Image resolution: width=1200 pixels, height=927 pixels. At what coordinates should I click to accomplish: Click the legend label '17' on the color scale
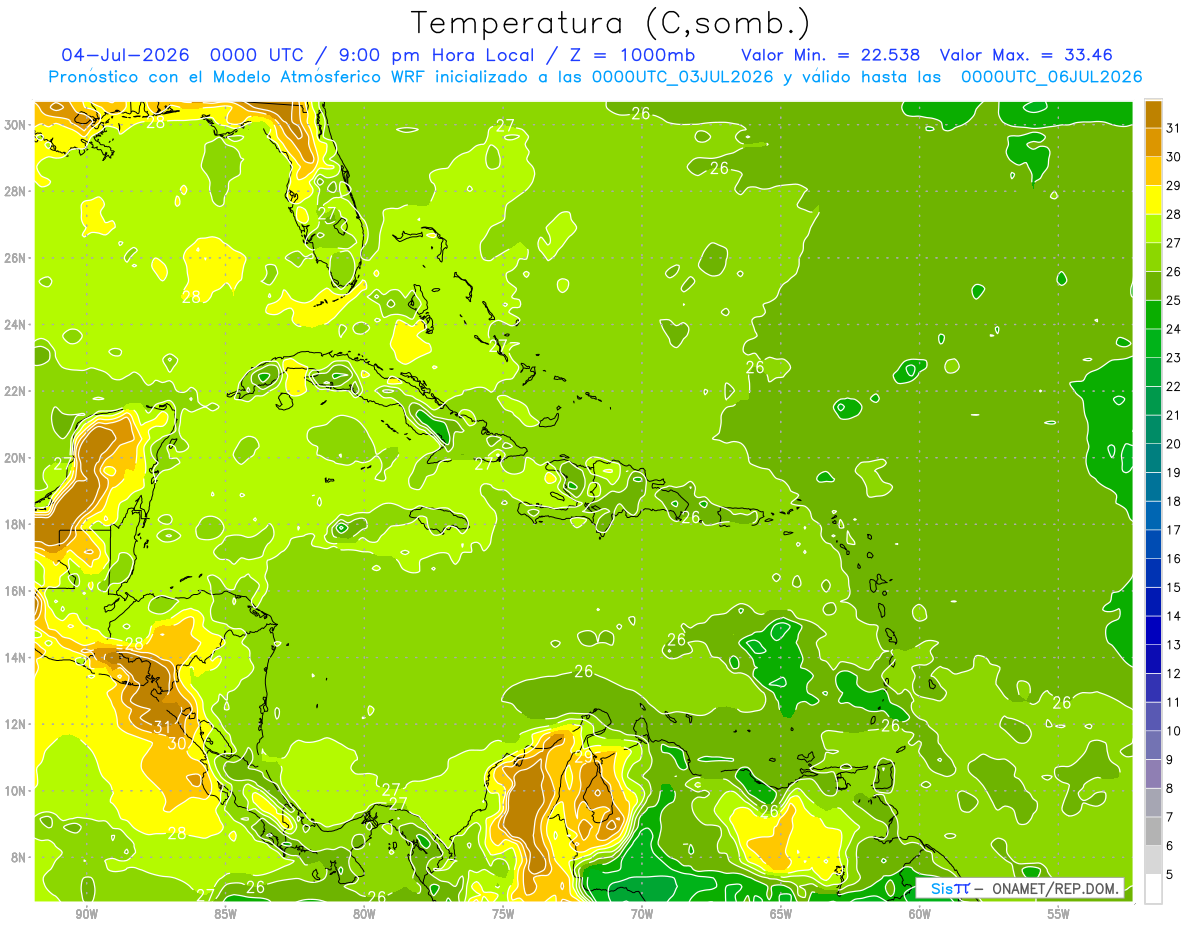(x=1174, y=530)
